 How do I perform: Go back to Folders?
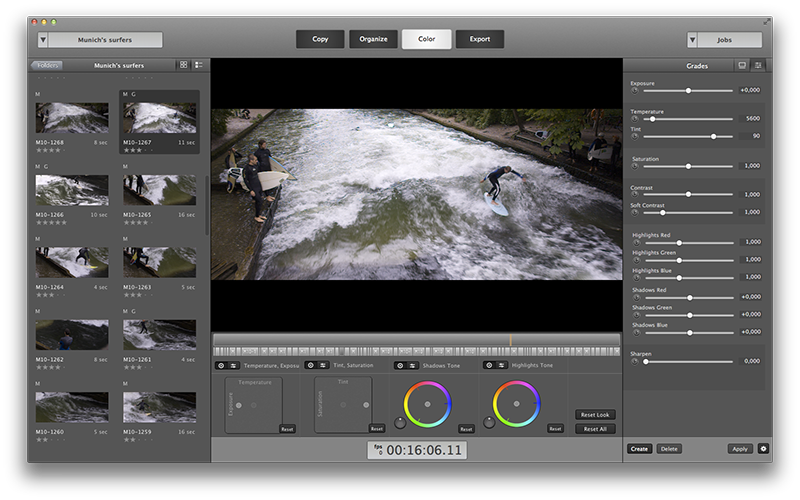[x=47, y=65]
